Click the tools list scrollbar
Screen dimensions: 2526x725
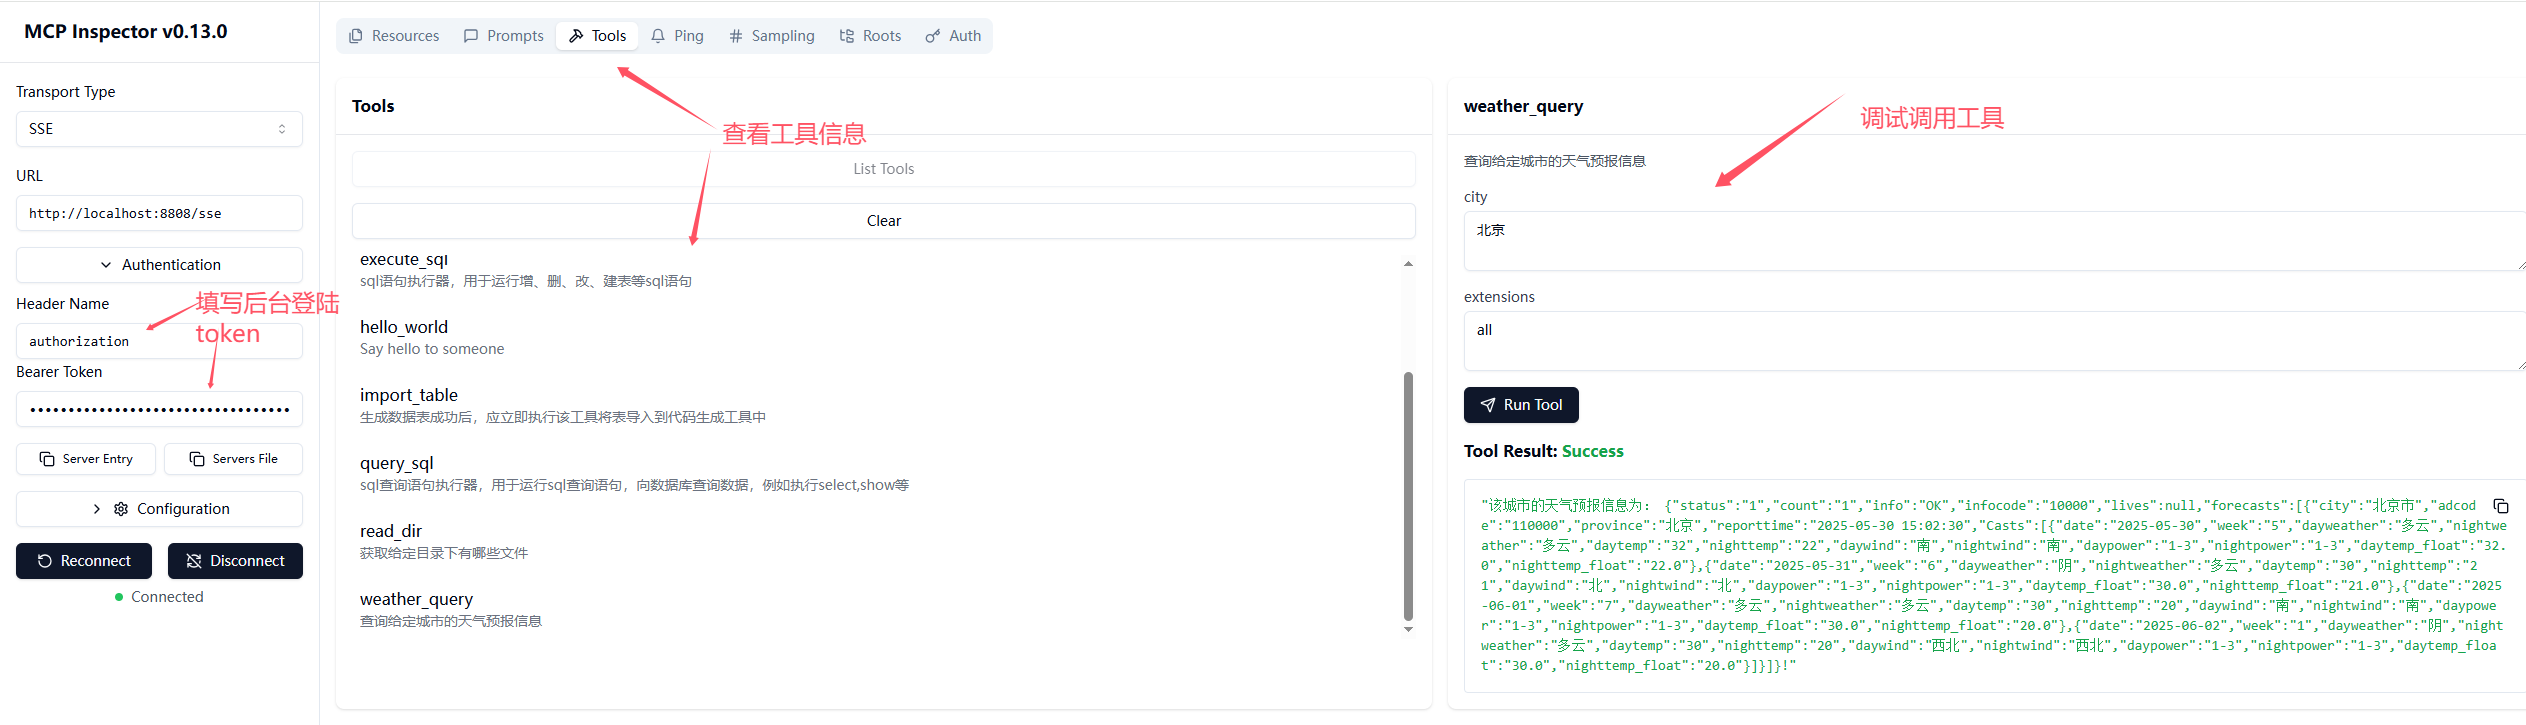[x=1408, y=495]
